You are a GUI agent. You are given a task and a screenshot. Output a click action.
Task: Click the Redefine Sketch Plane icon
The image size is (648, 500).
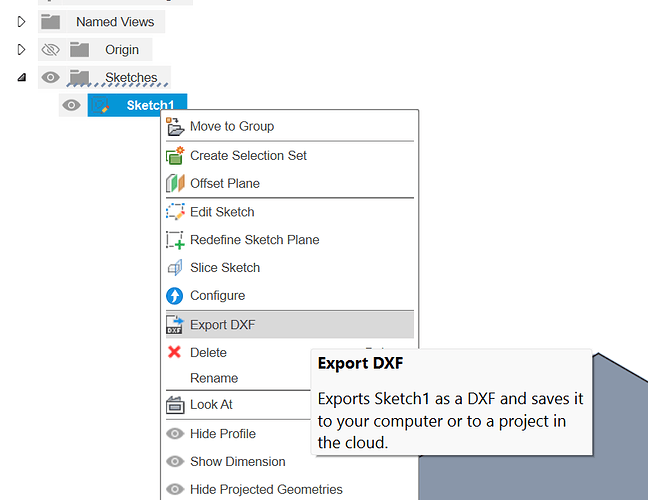pos(175,240)
